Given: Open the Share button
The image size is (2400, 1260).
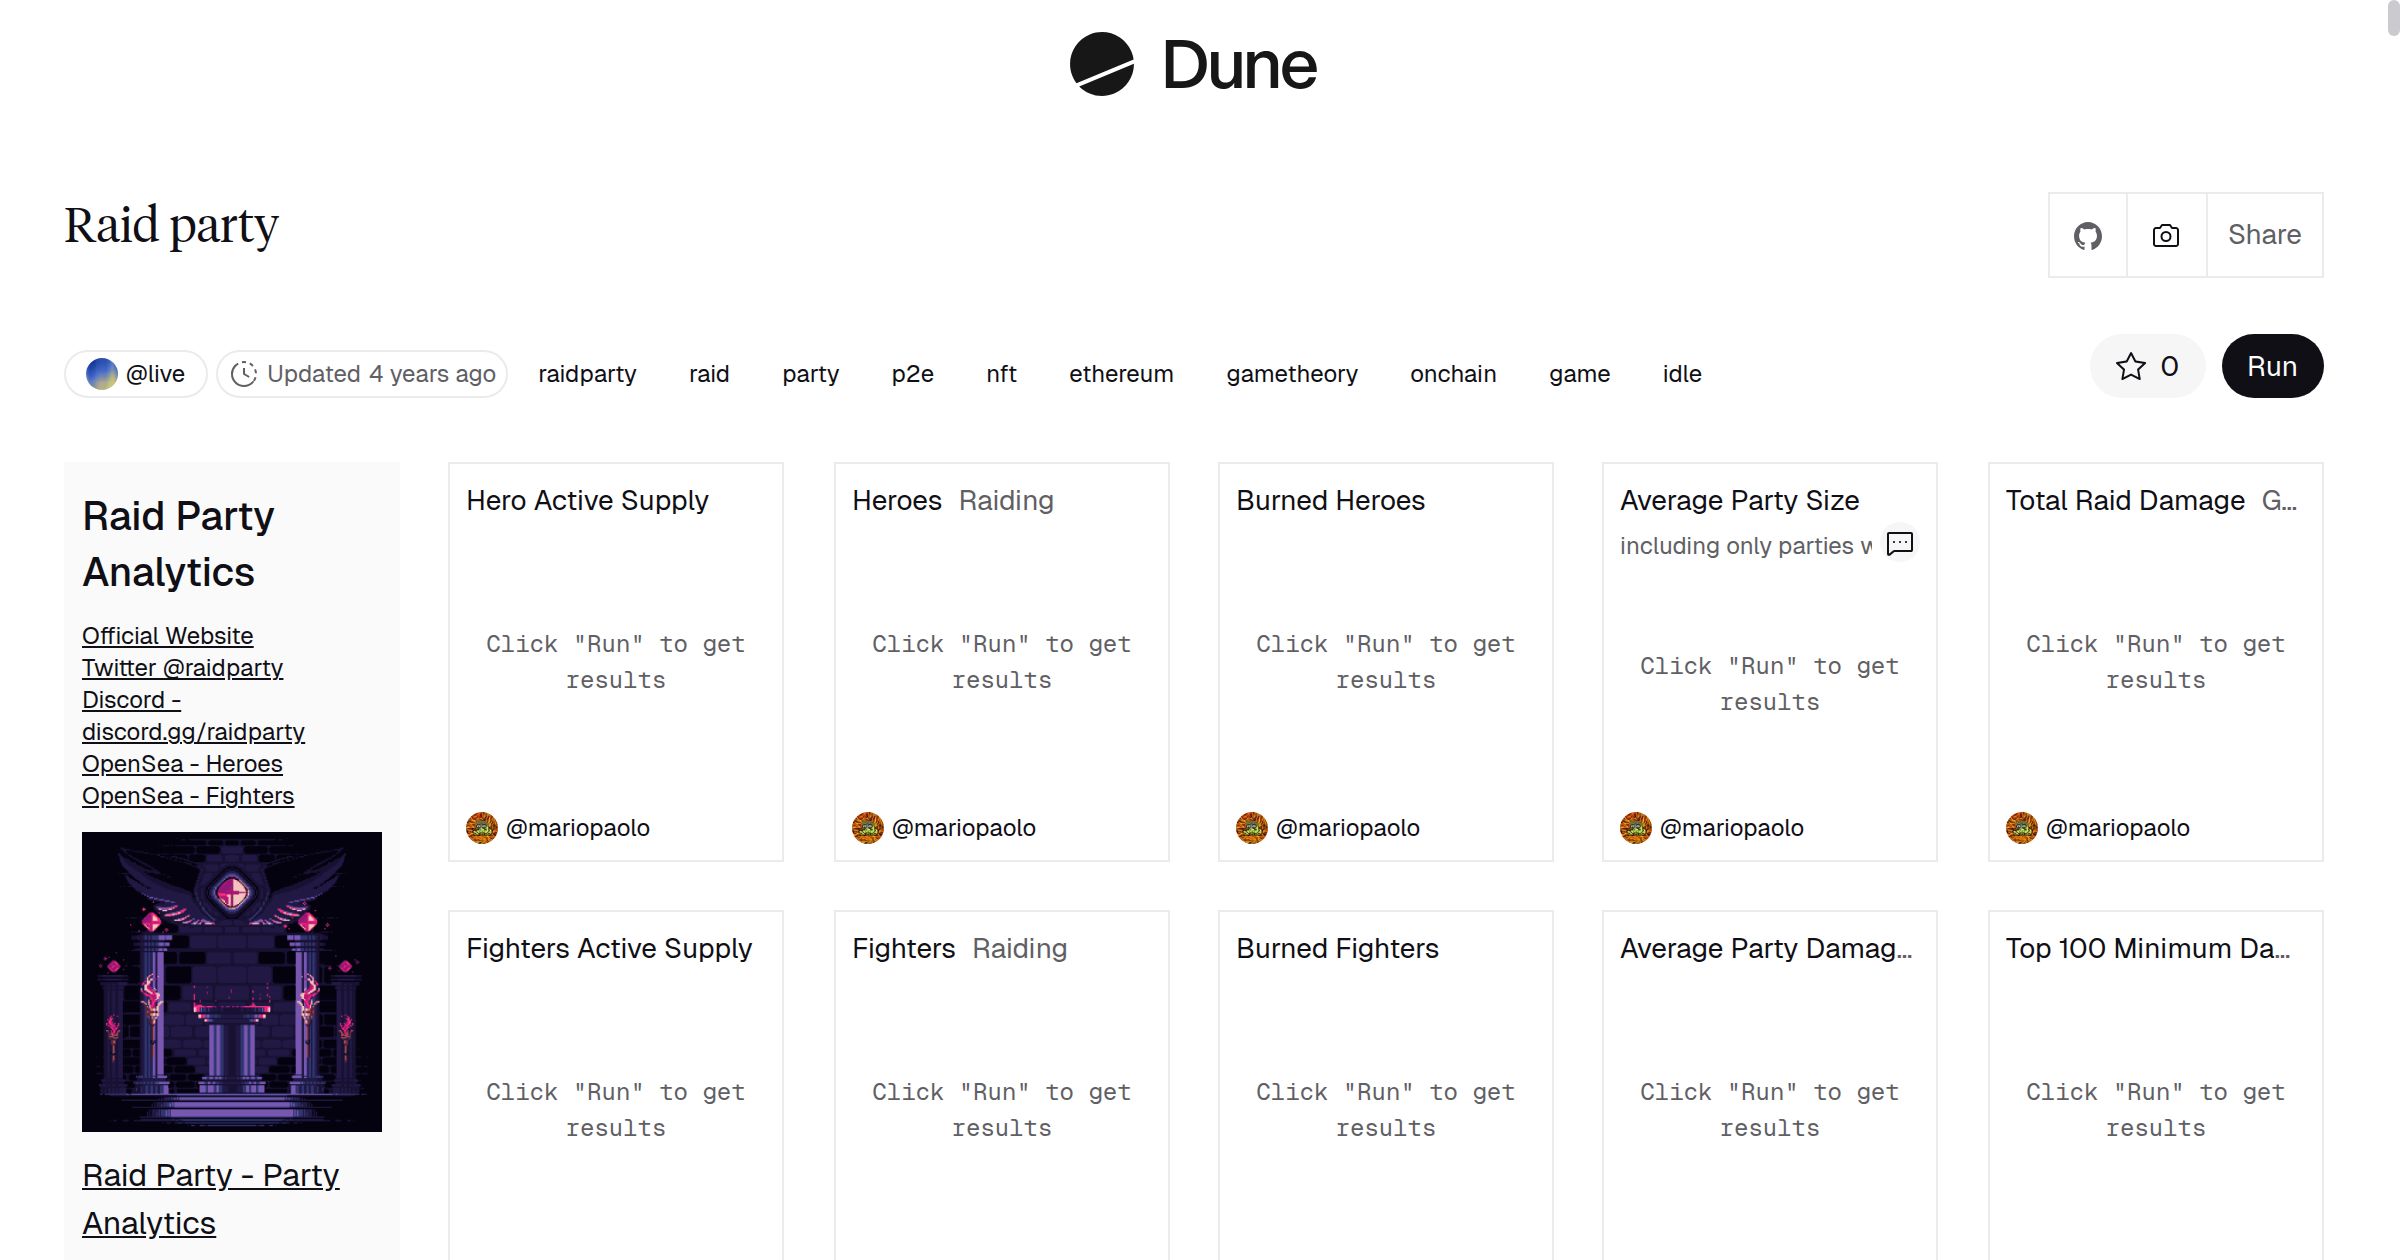Looking at the screenshot, I should coord(2264,235).
